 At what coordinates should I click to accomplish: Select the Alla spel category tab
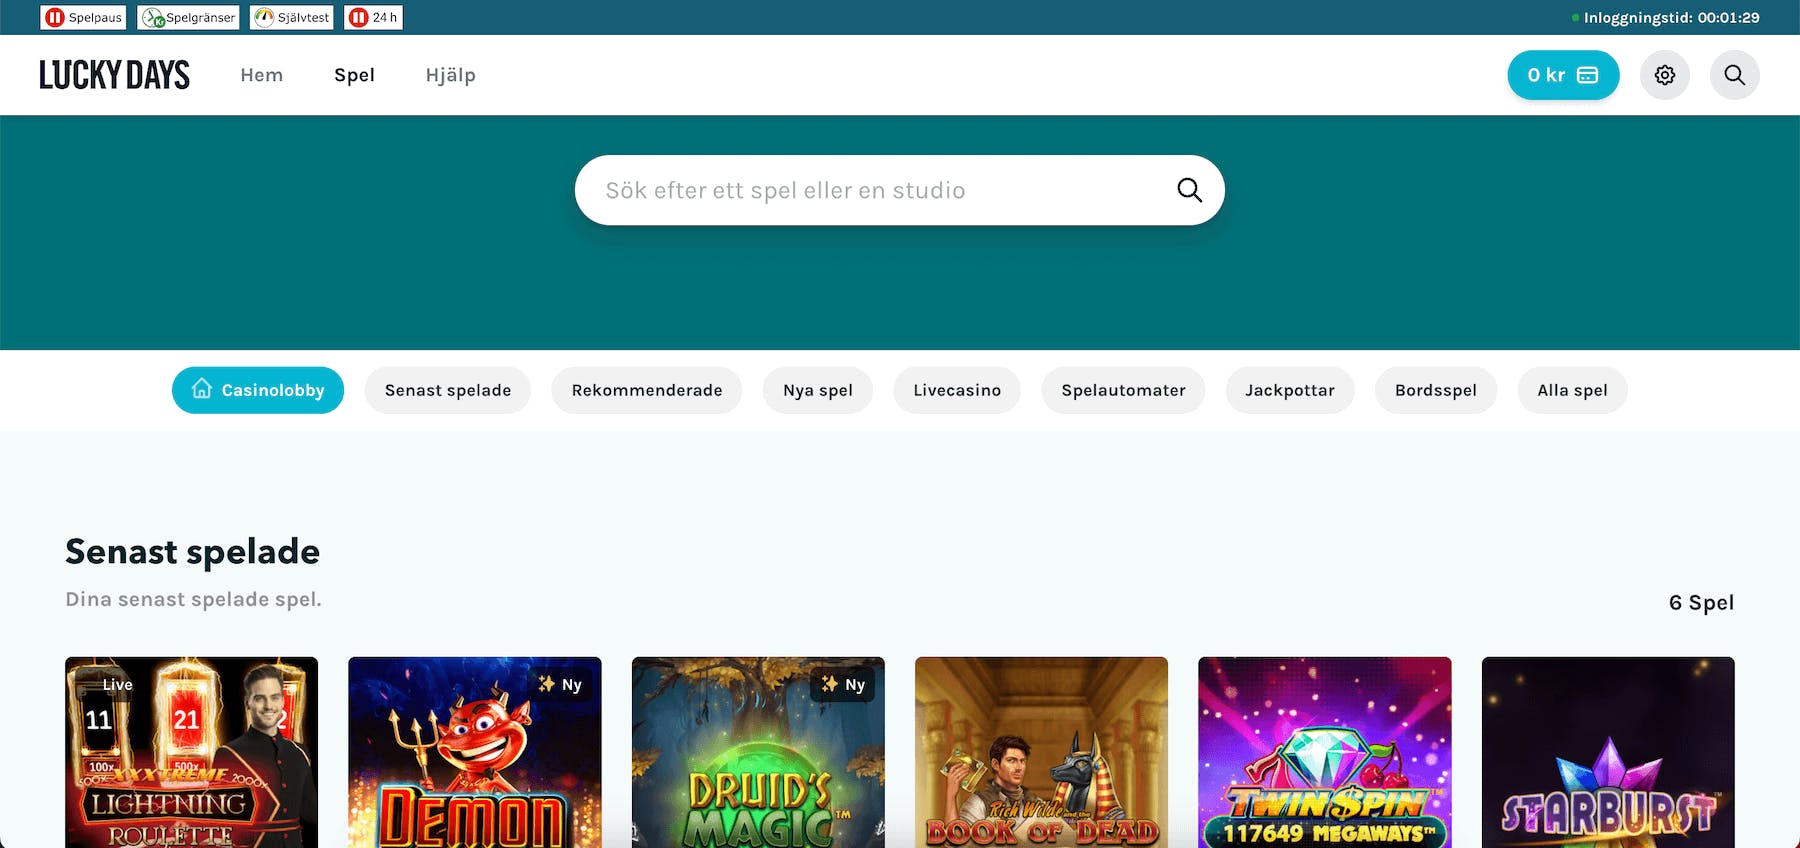point(1572,390)
